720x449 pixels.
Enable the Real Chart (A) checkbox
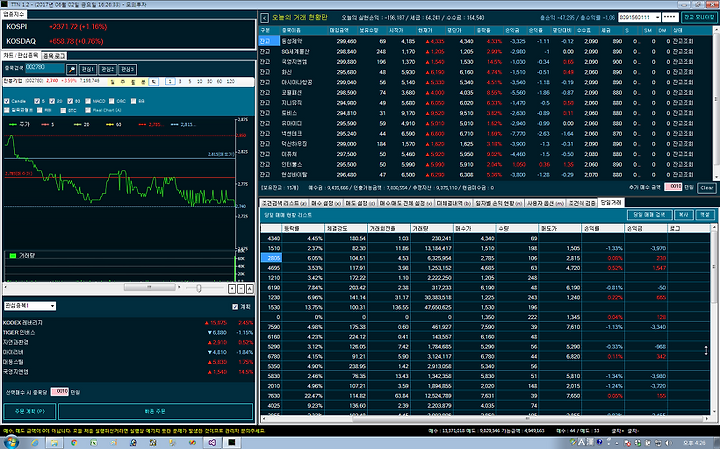88,110
